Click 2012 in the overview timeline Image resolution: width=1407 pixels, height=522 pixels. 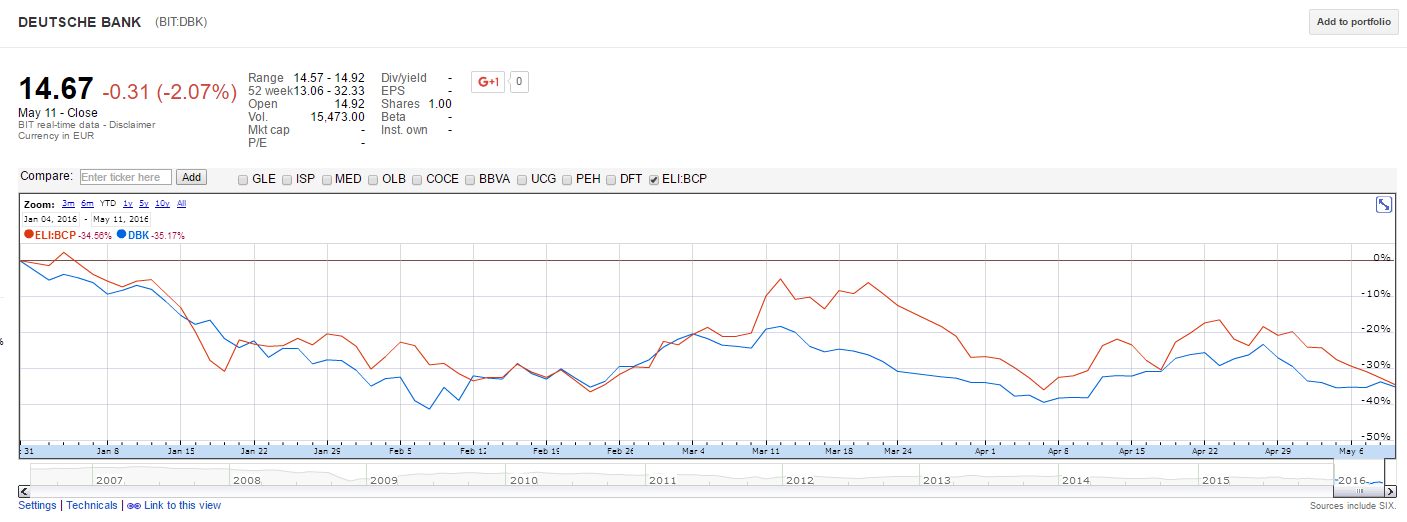pyautogui.click(x=800, y=481)
